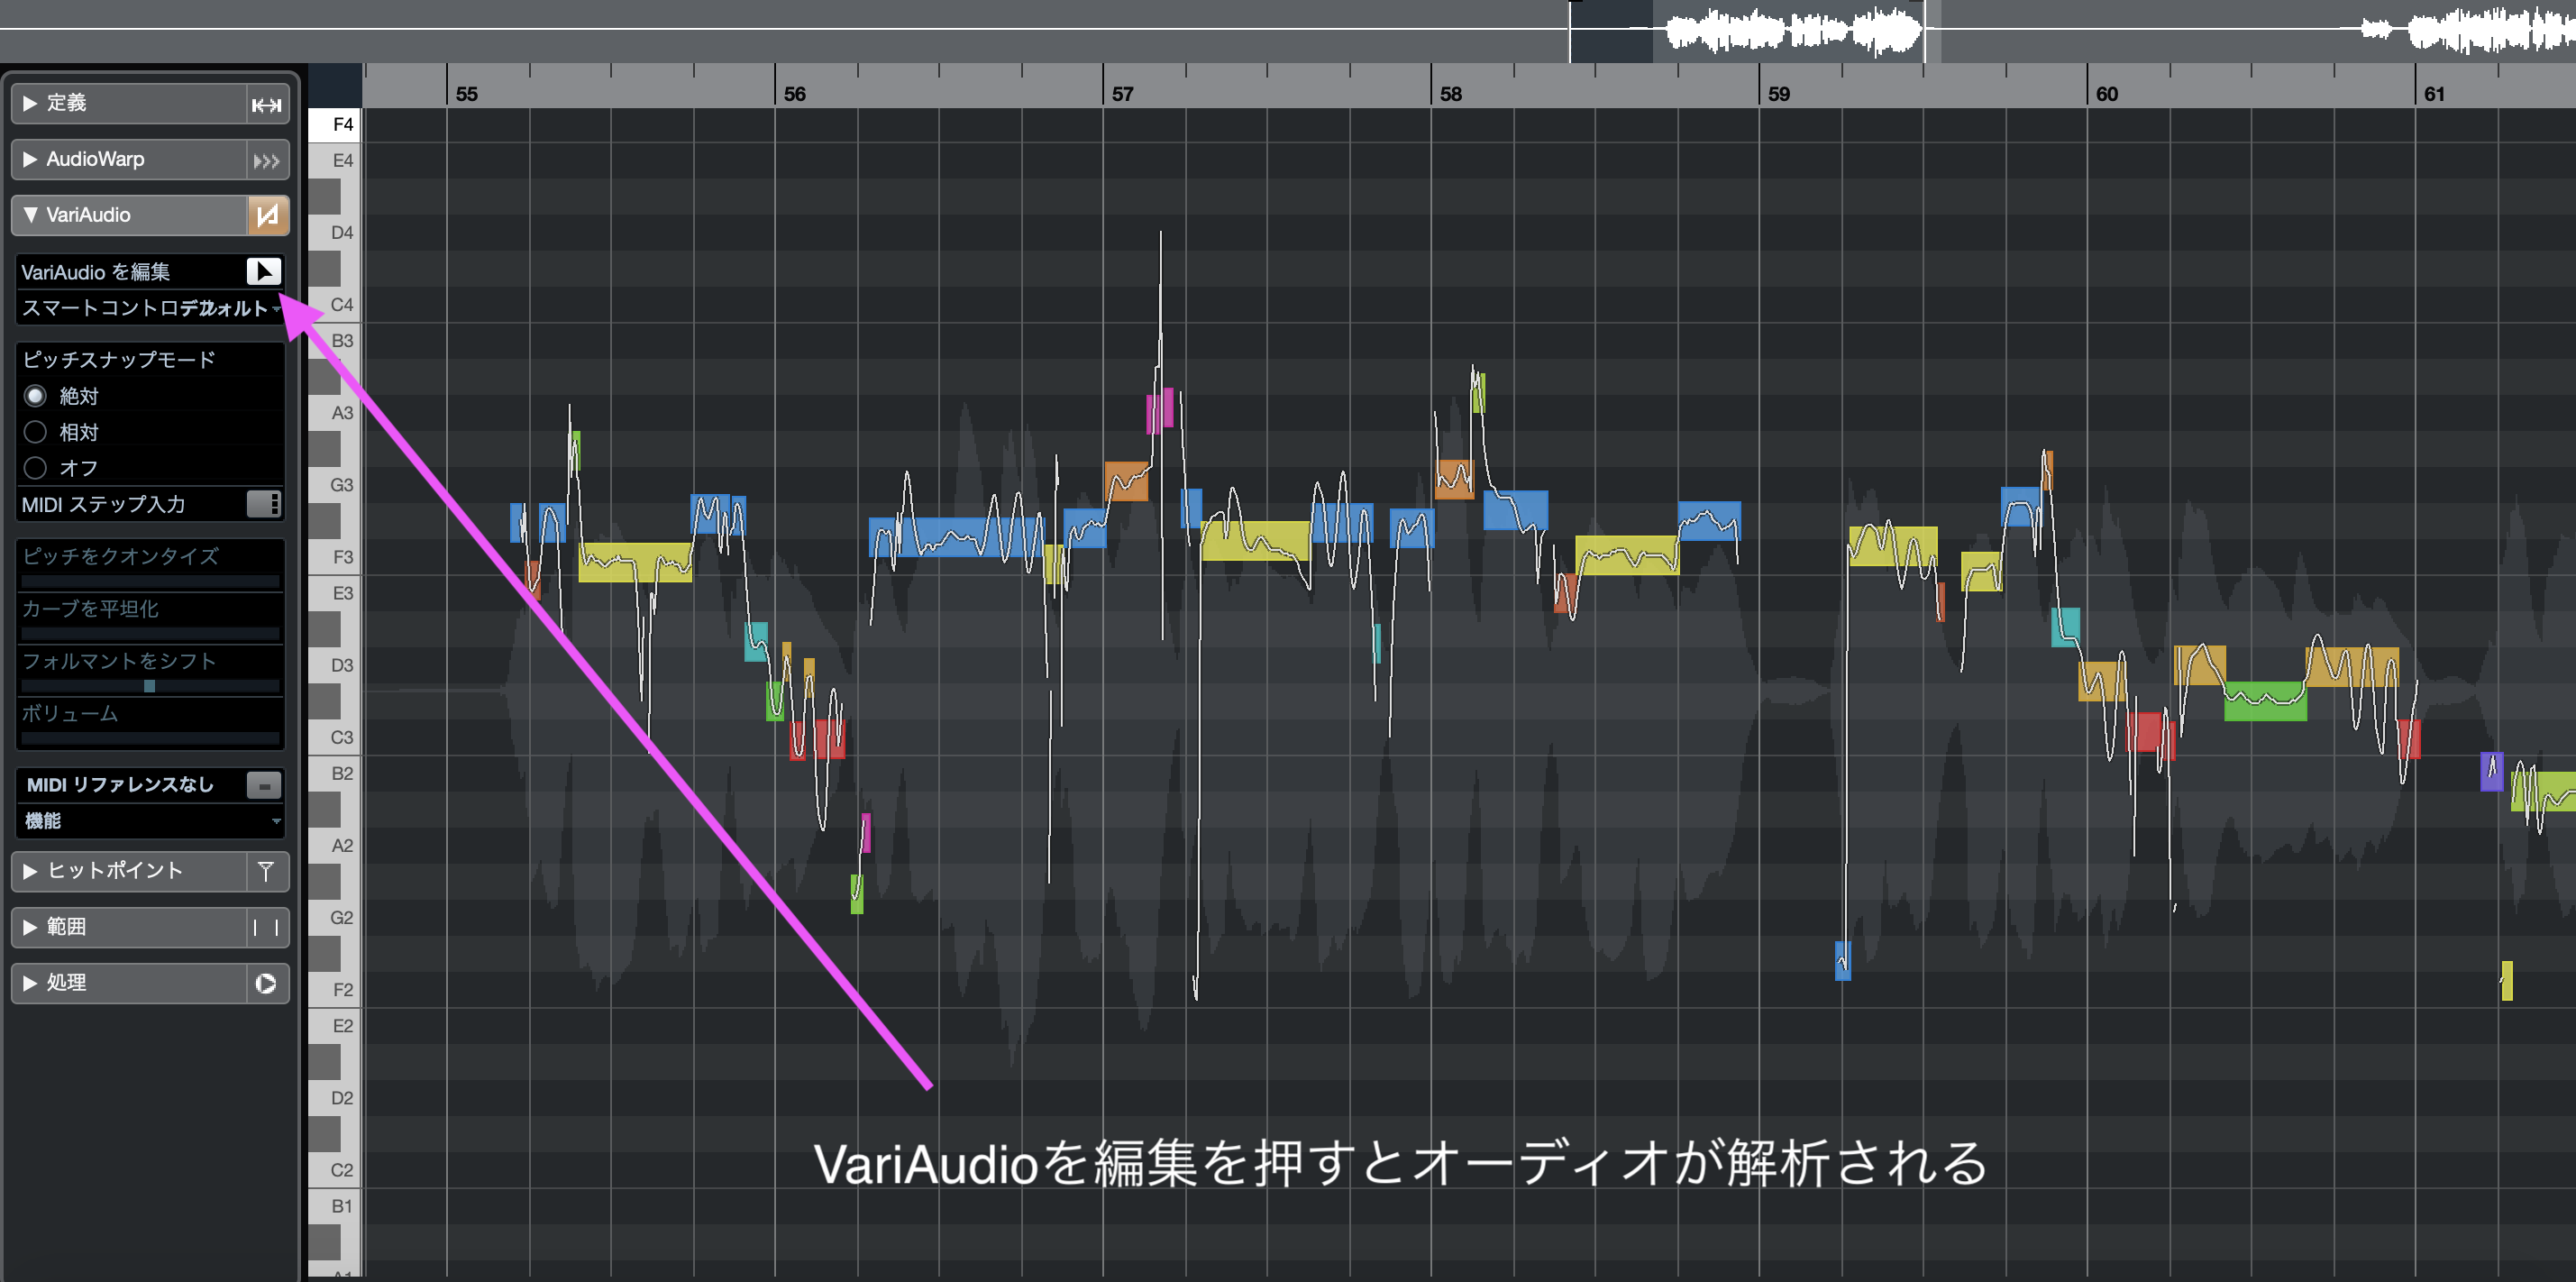Adjust the フォルマントをシフト slider
This screenshot has width=2576, height=1282.
point(150,686)
